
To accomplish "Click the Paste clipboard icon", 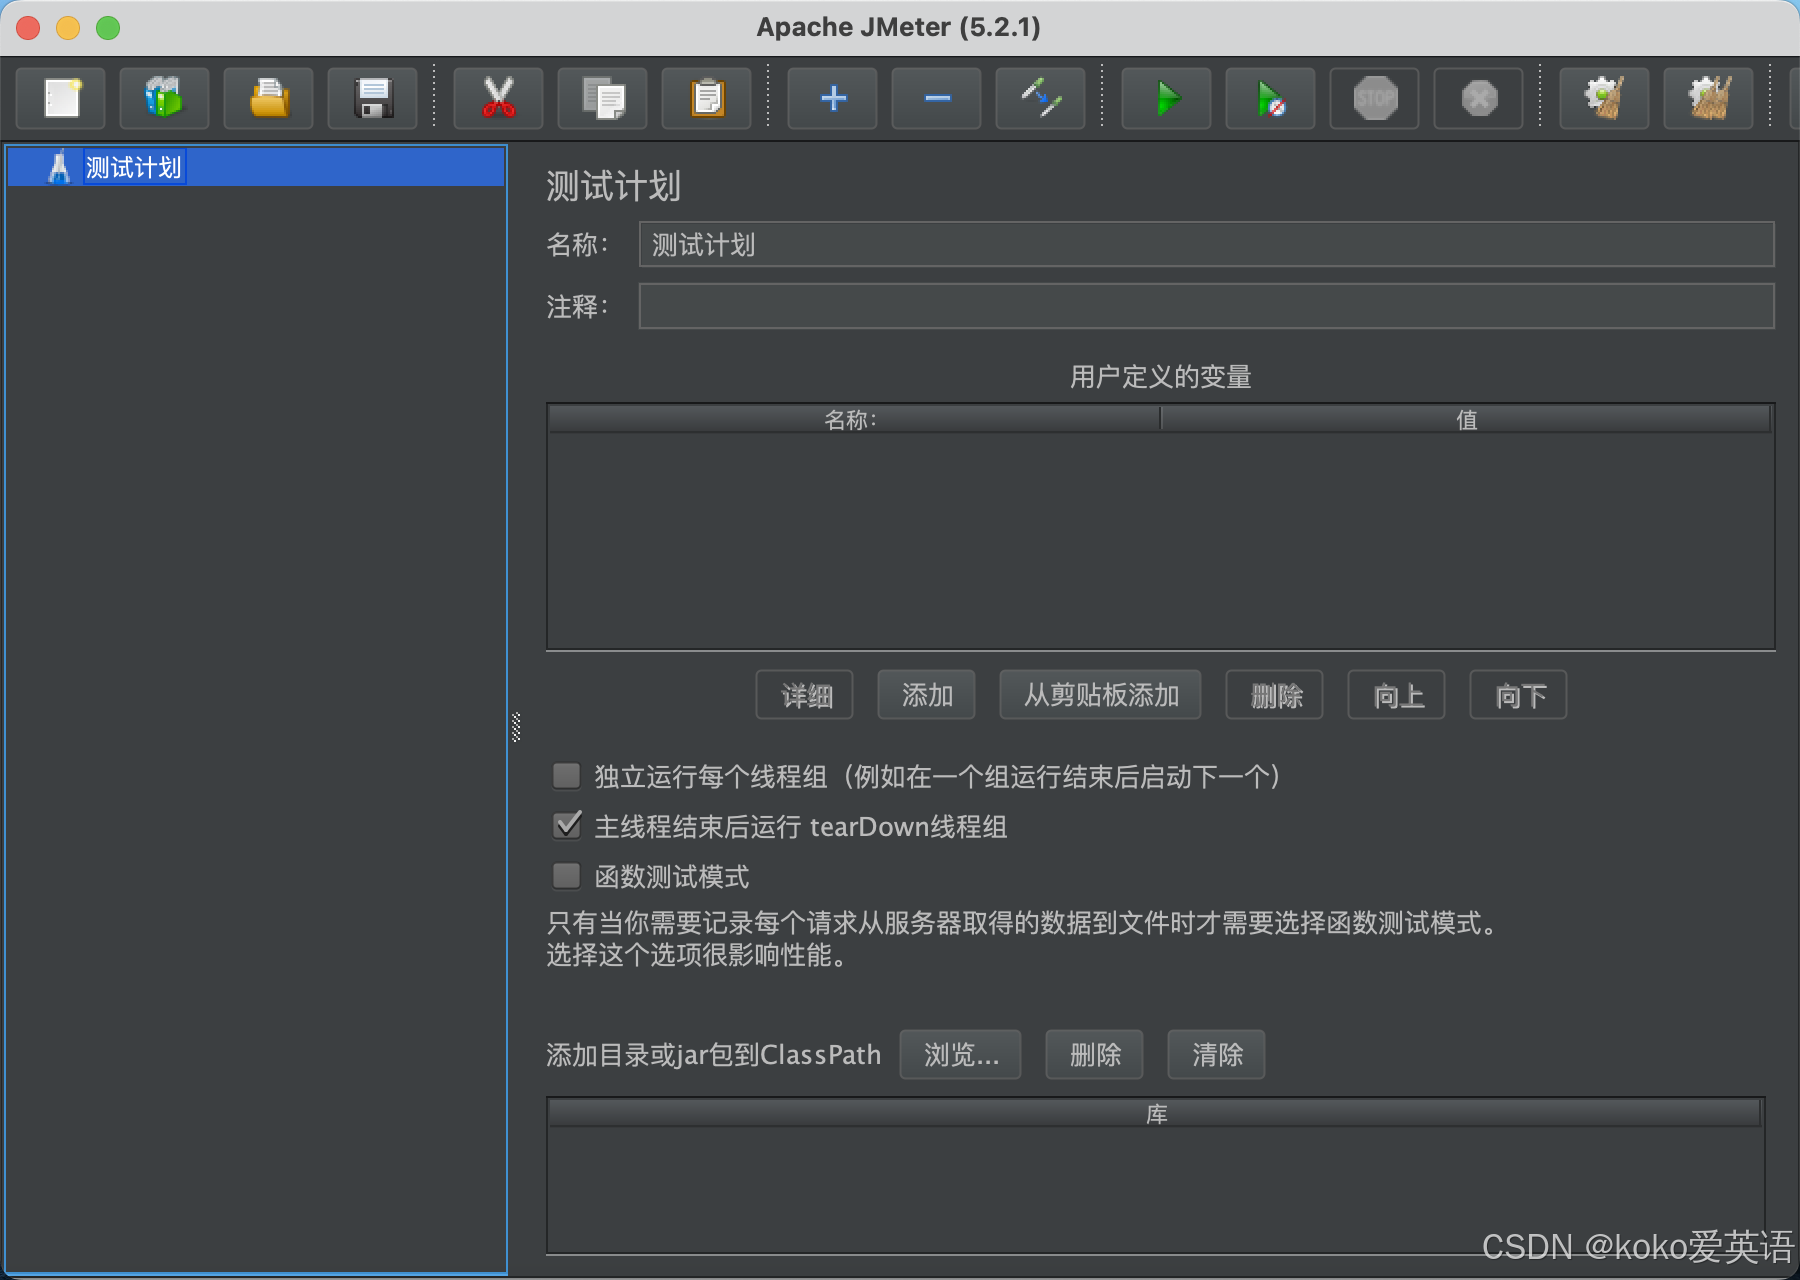I will click(707, 98).
